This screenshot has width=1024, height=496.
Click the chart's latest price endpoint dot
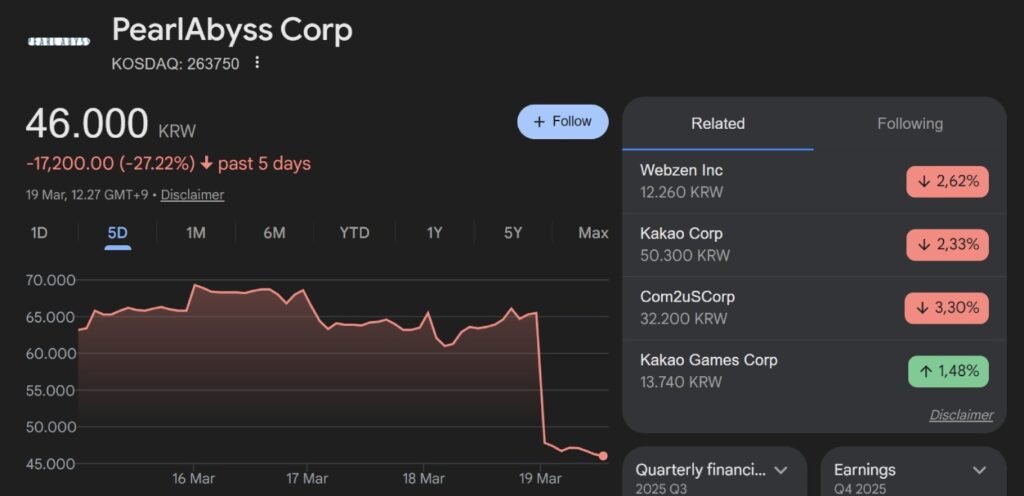603,456
